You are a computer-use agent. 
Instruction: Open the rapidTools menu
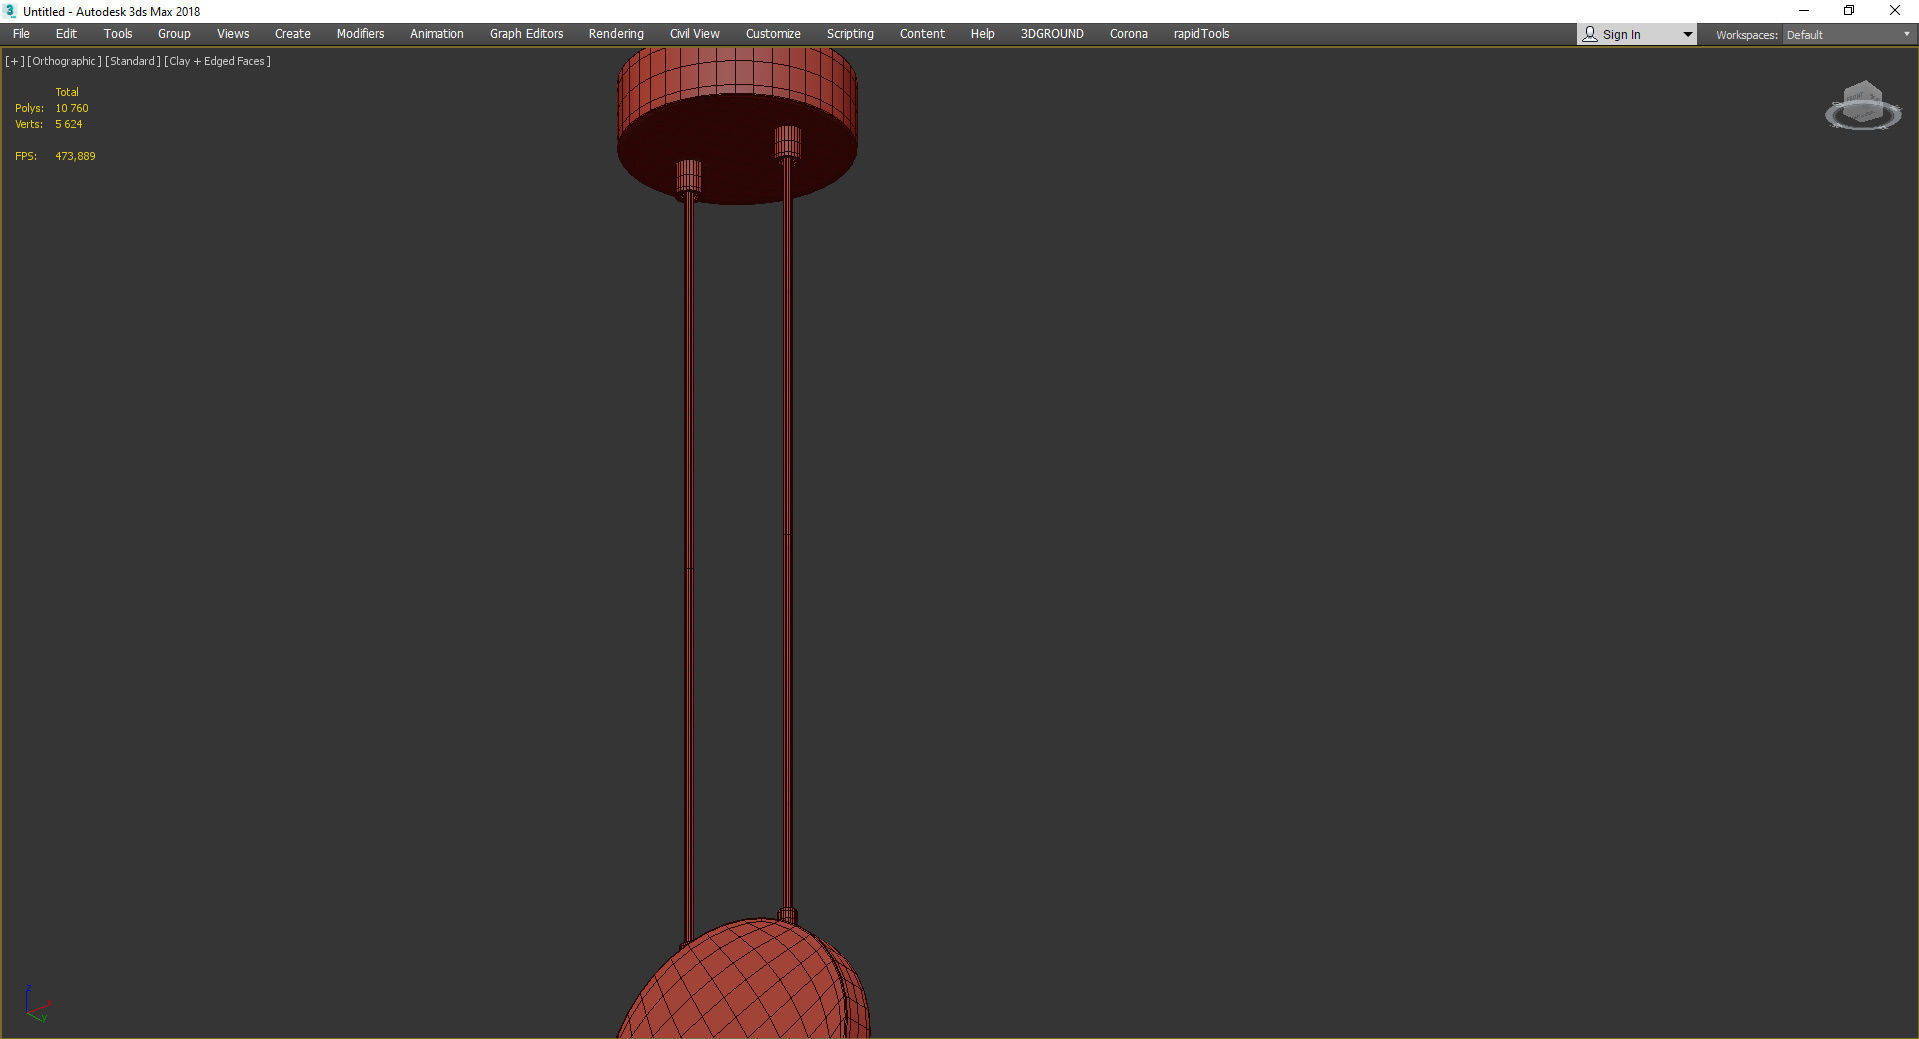(1201, 34)
